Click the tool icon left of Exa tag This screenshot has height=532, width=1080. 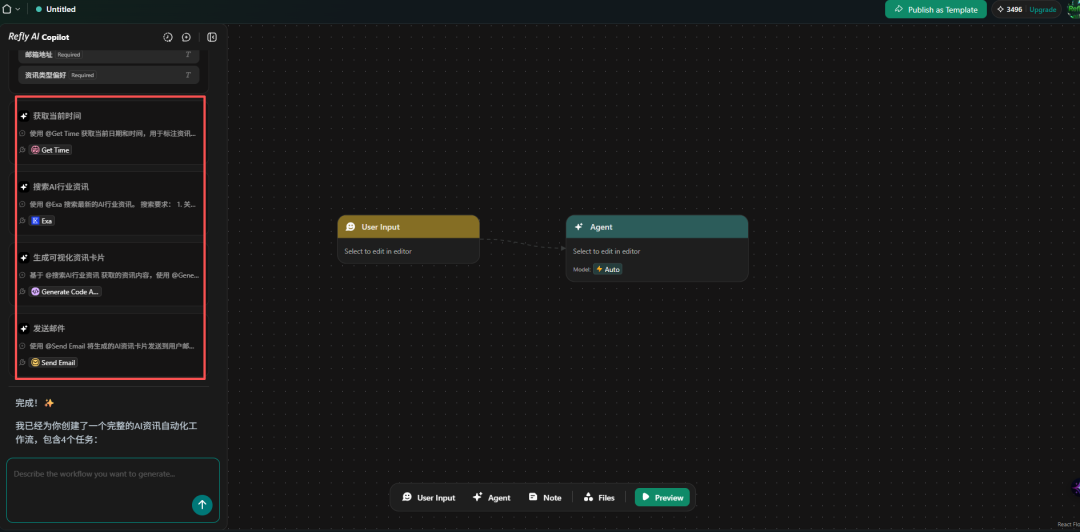(x=23, y=221)
